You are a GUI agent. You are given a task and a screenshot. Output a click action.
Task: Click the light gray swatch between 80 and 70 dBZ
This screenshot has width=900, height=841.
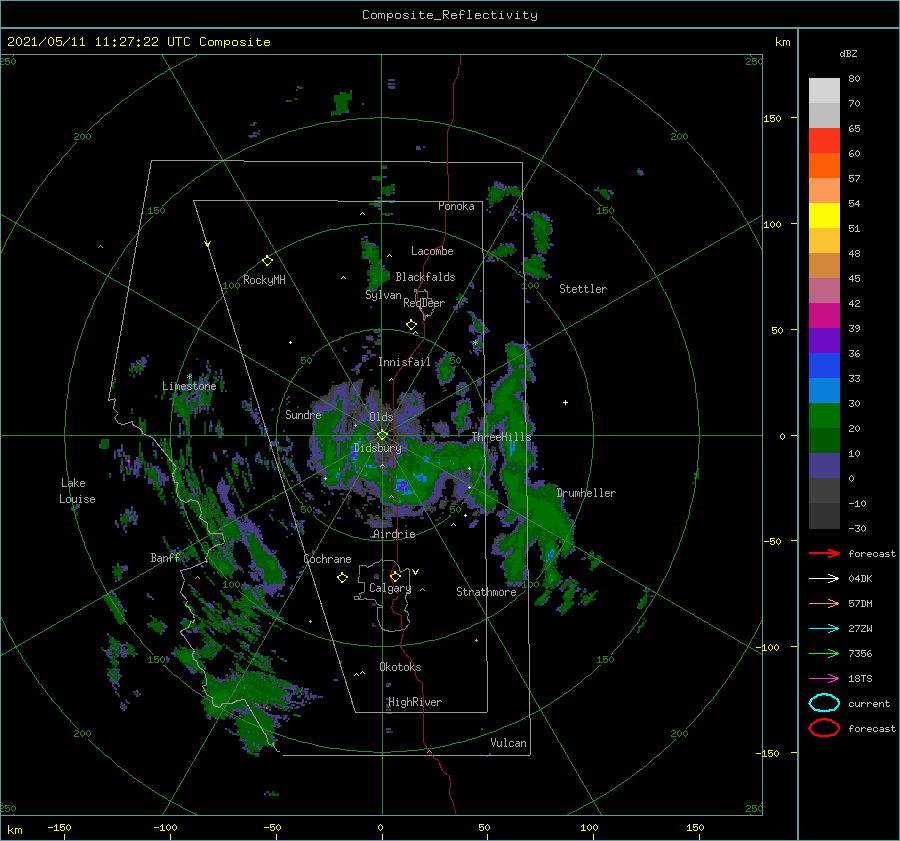pyautogui.click(x=824, y=90)
